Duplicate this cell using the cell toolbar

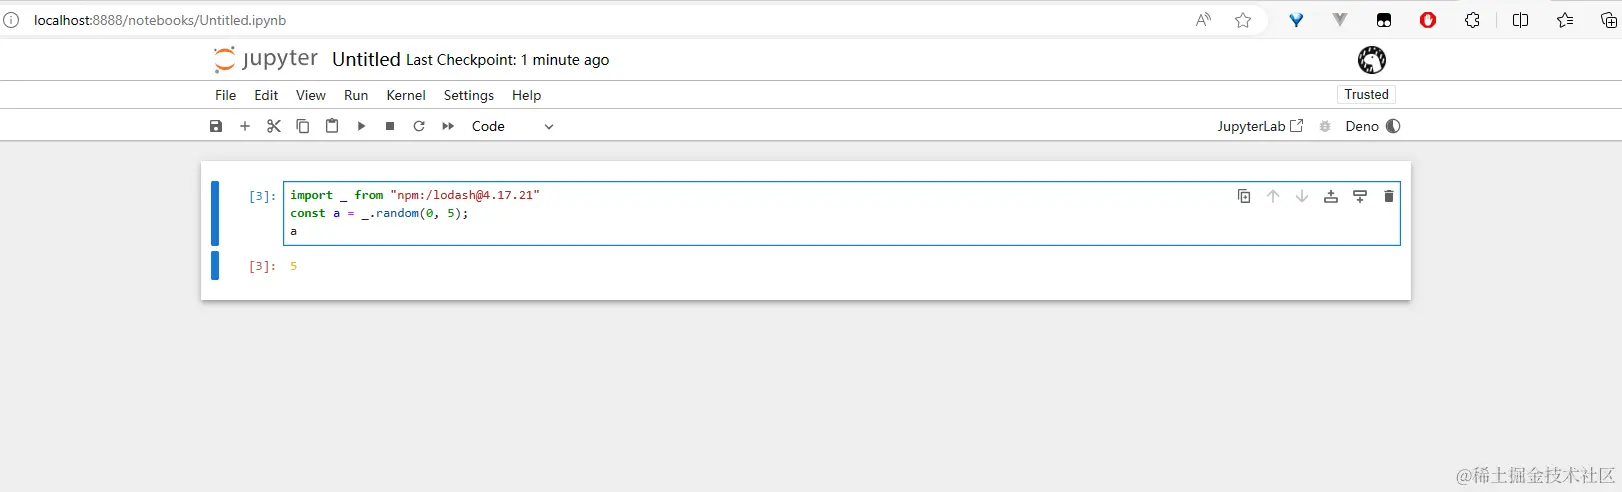click(x=1244, y=196)
